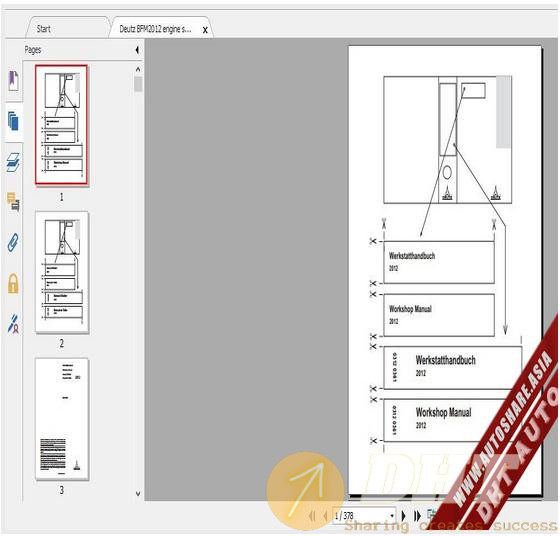Go to the last page

(417, 516)
